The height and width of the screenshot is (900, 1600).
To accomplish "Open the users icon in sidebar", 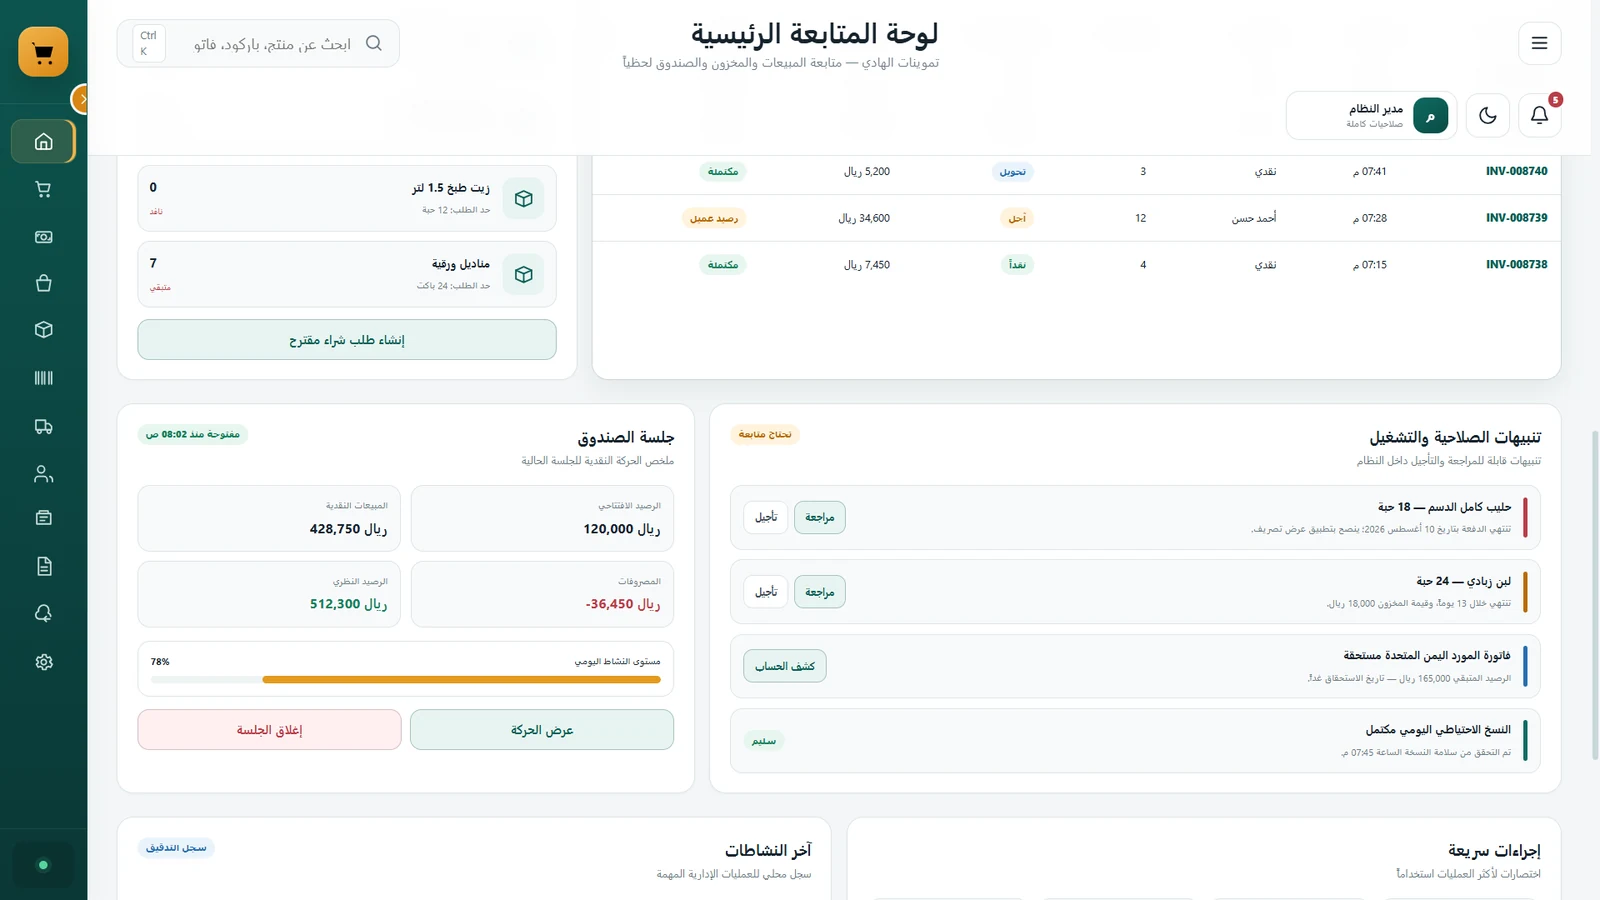I will (x=43, y=474).
